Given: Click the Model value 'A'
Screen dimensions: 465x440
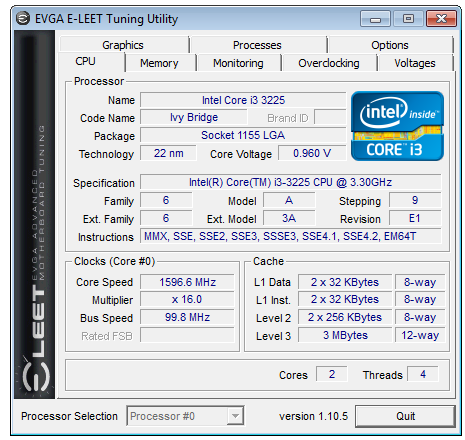Looking at the screenshot, I should [x=289, y=200].
